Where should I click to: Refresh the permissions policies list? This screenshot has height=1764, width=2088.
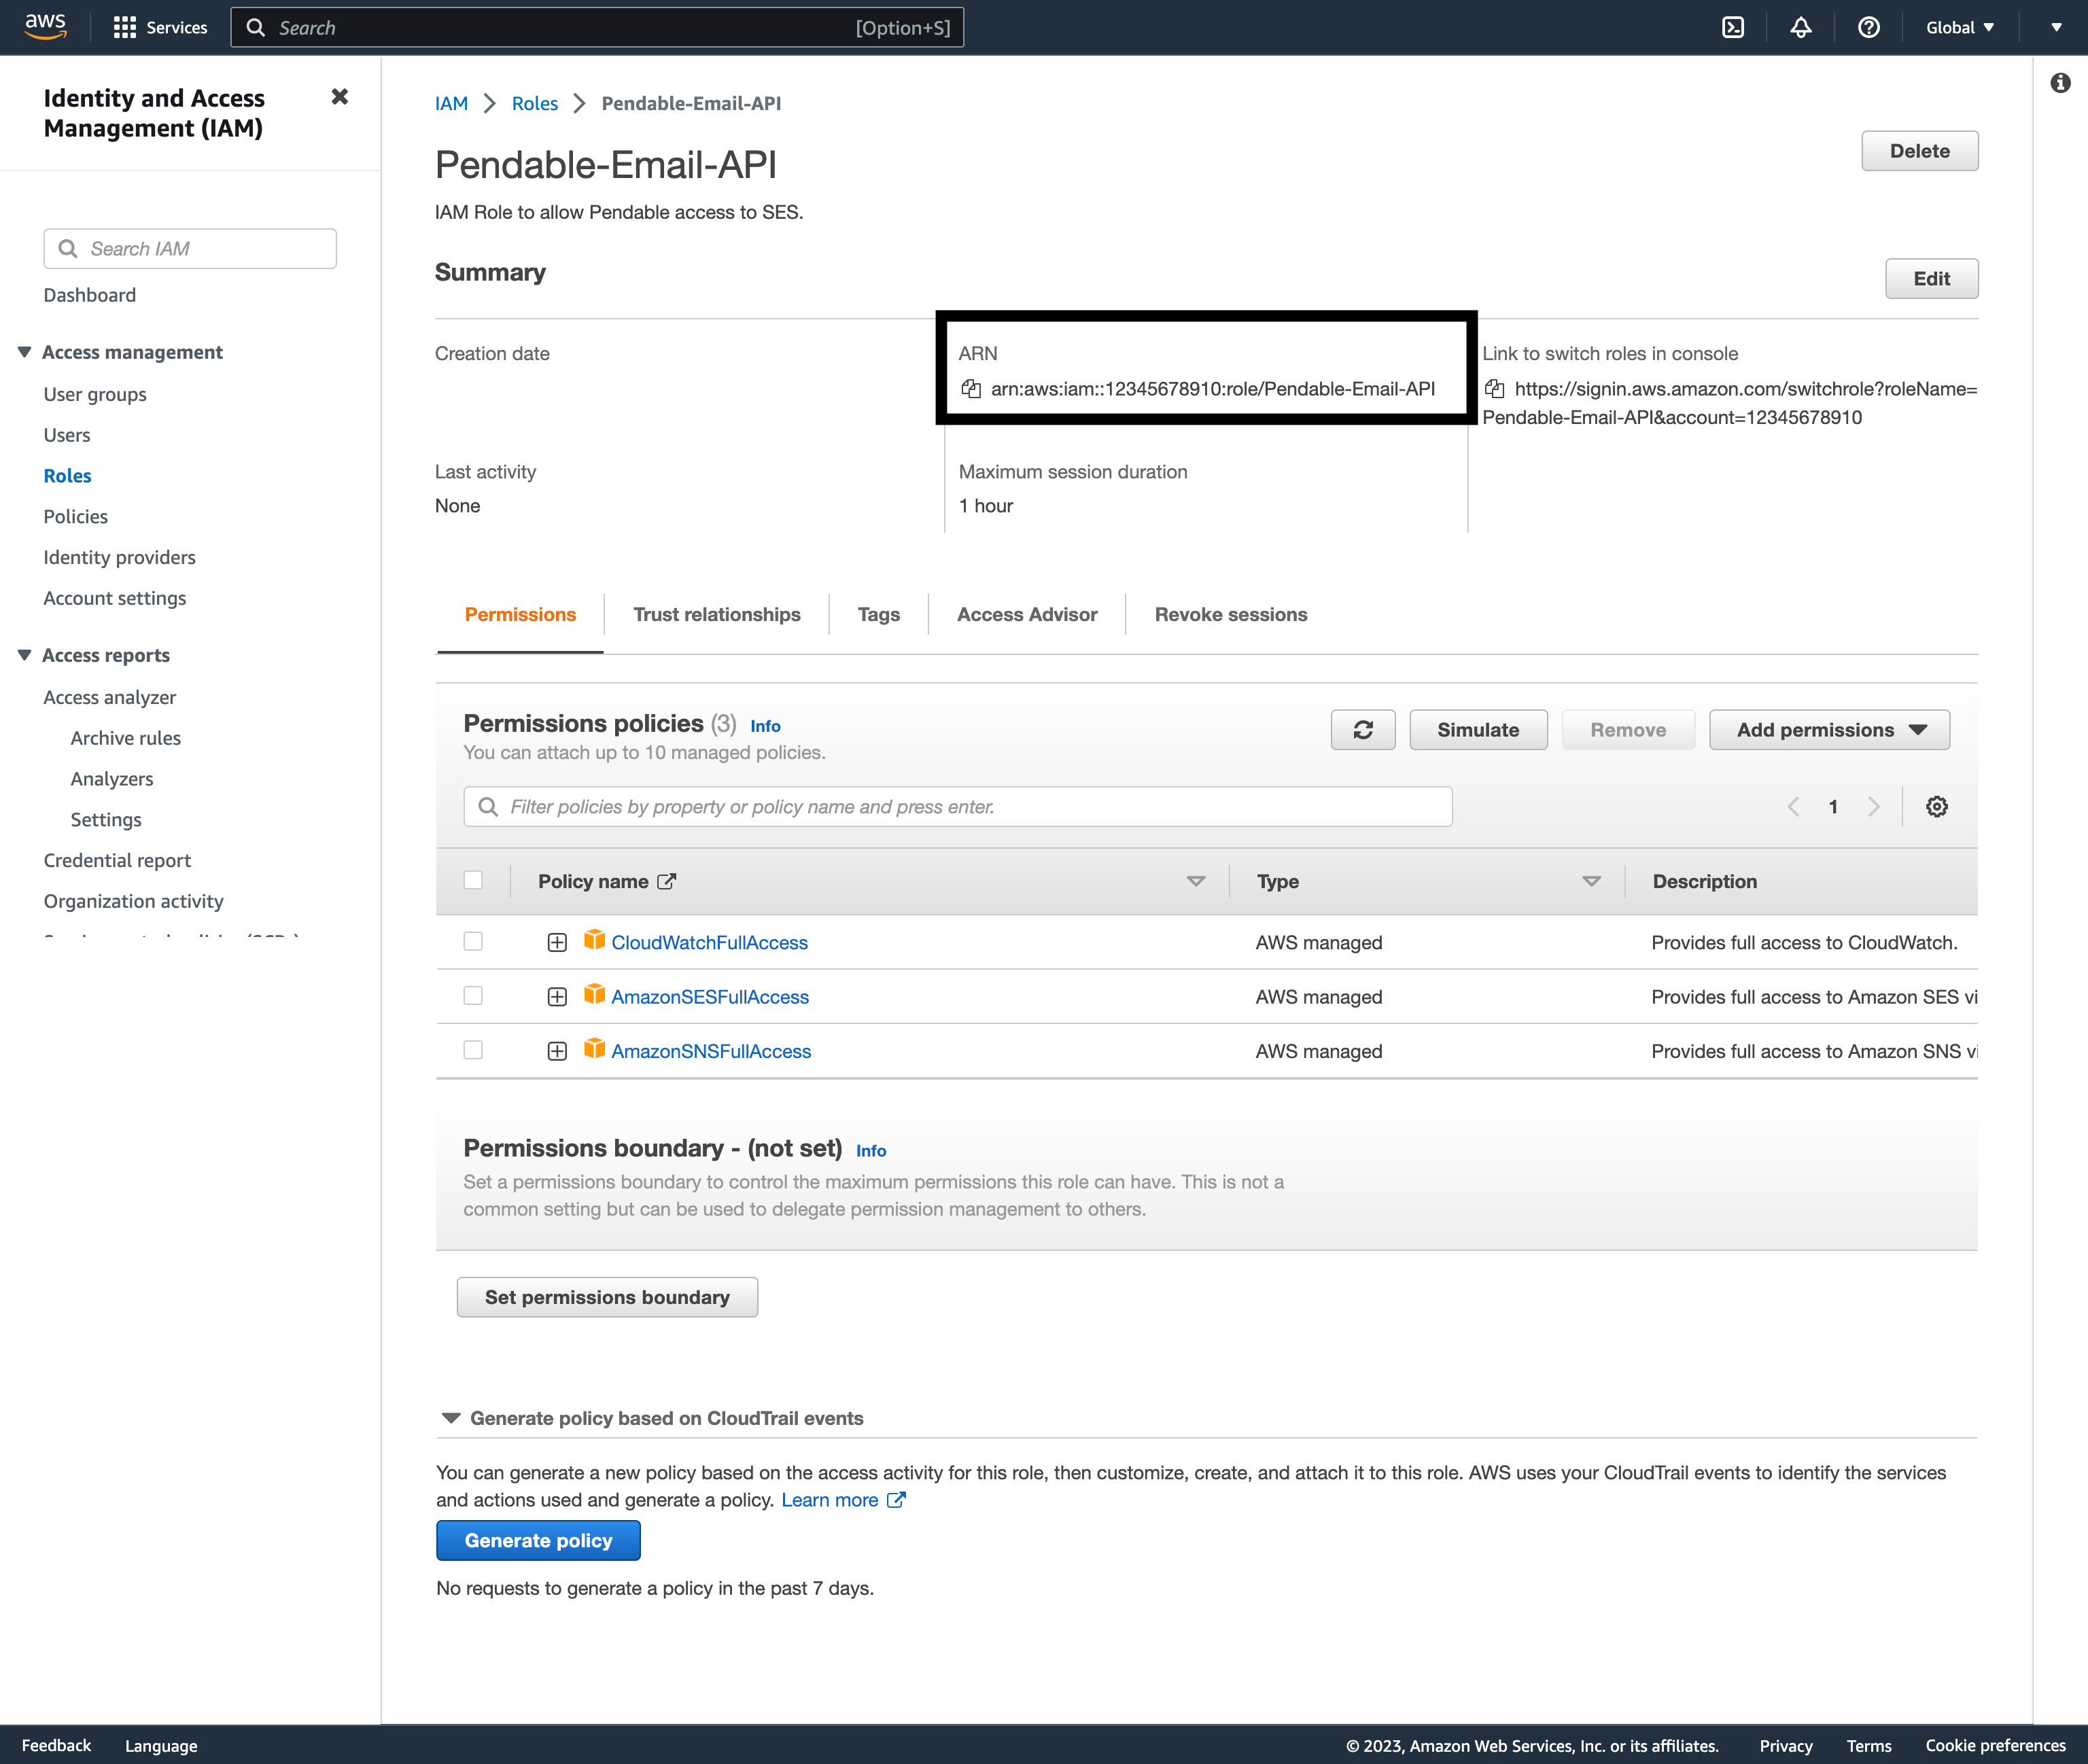(1362, 730)
